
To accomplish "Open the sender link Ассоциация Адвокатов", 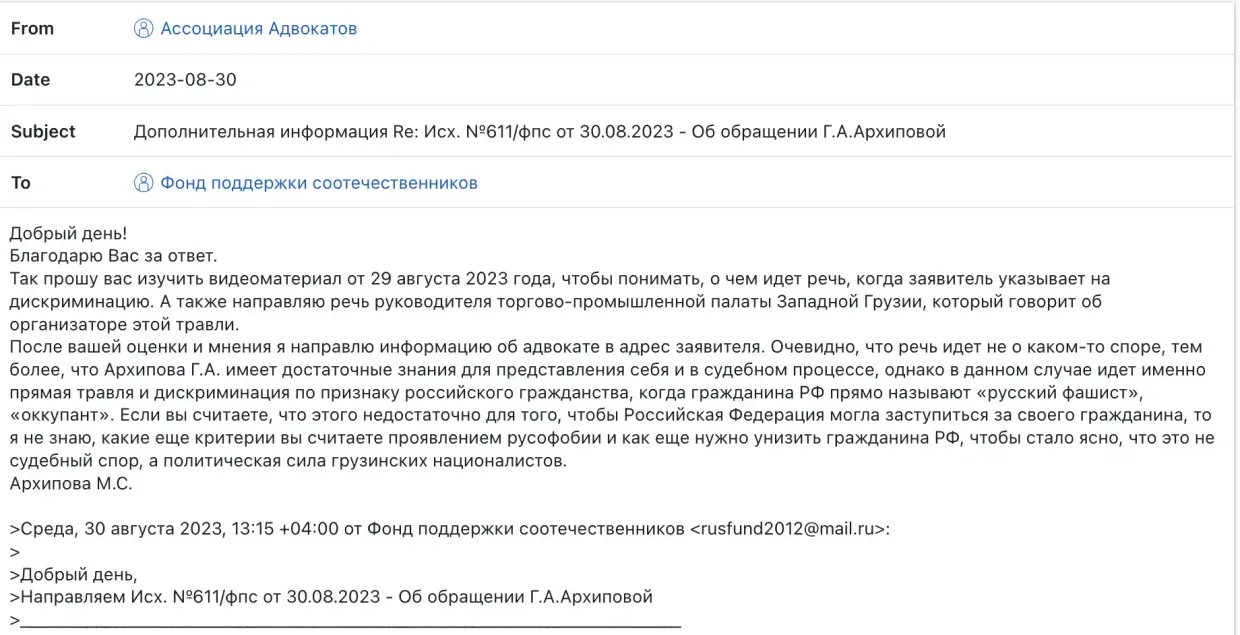I will pos(258,28).
